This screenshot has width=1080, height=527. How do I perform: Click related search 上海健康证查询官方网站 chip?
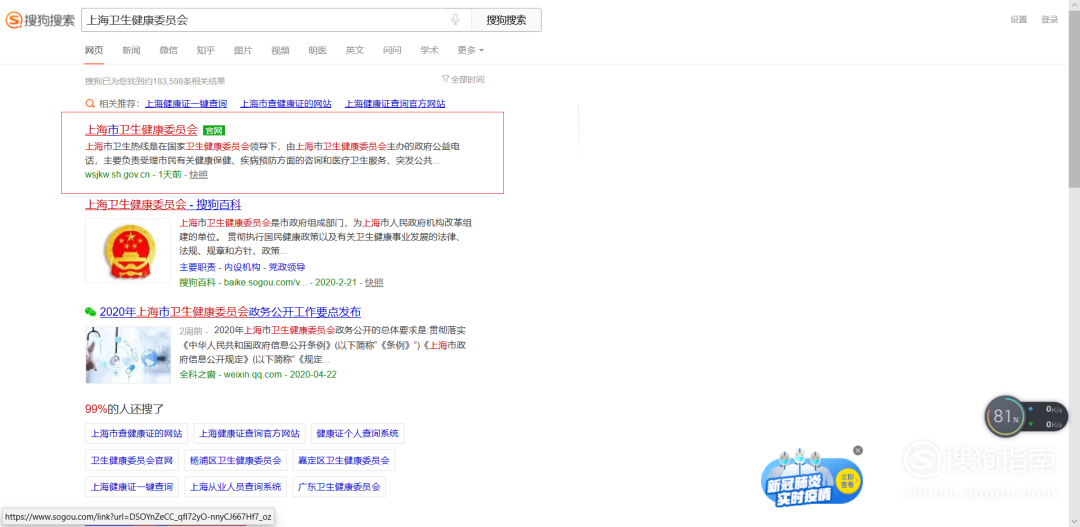pos(249,434)
